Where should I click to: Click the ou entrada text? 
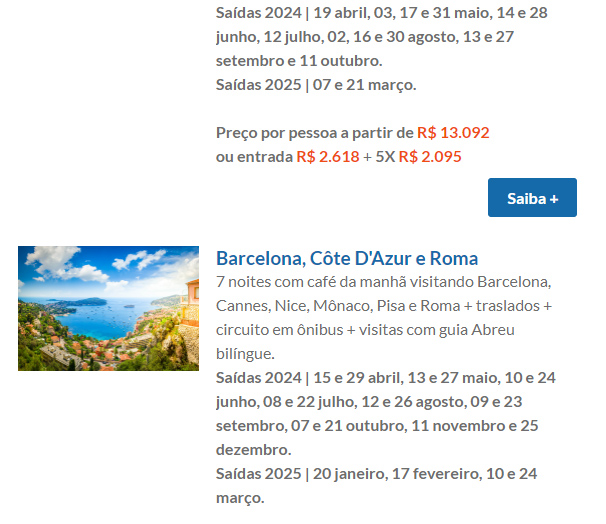click(x=254, y=157)
